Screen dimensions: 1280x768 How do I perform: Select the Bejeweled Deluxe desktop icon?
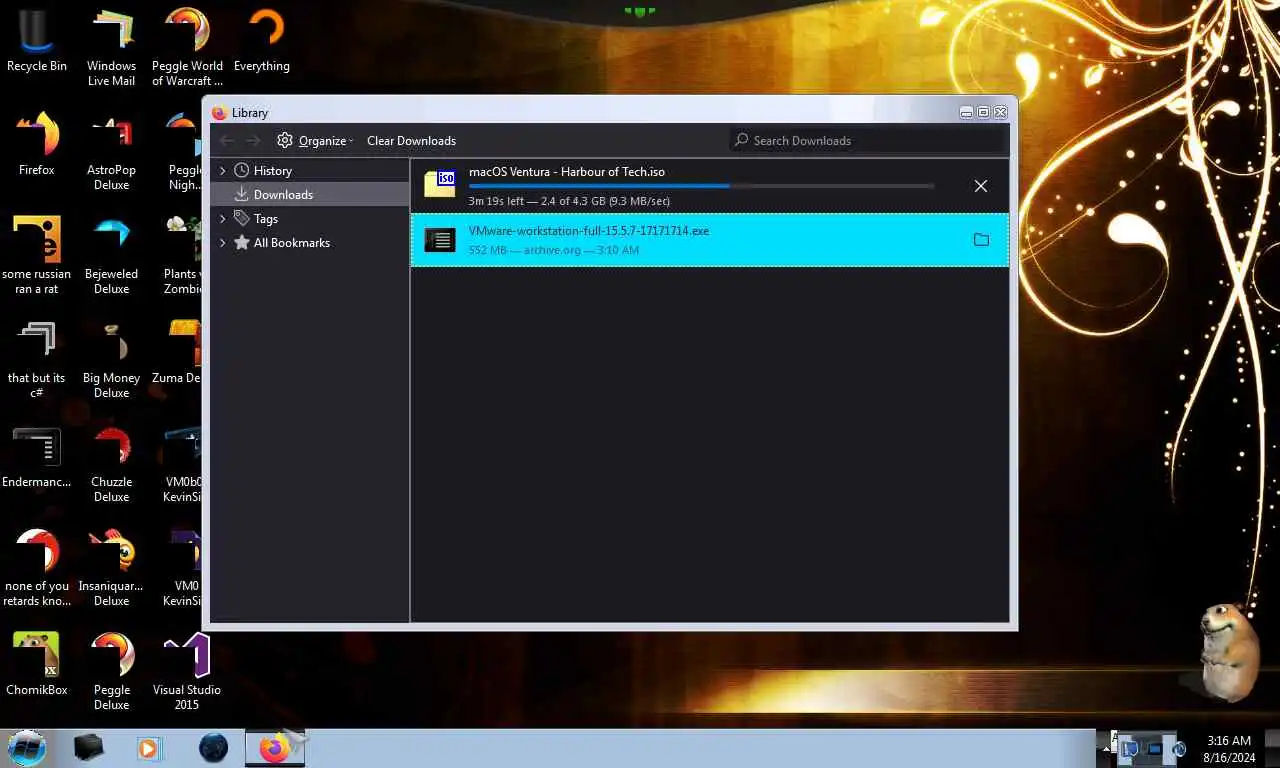pos(111,257)
